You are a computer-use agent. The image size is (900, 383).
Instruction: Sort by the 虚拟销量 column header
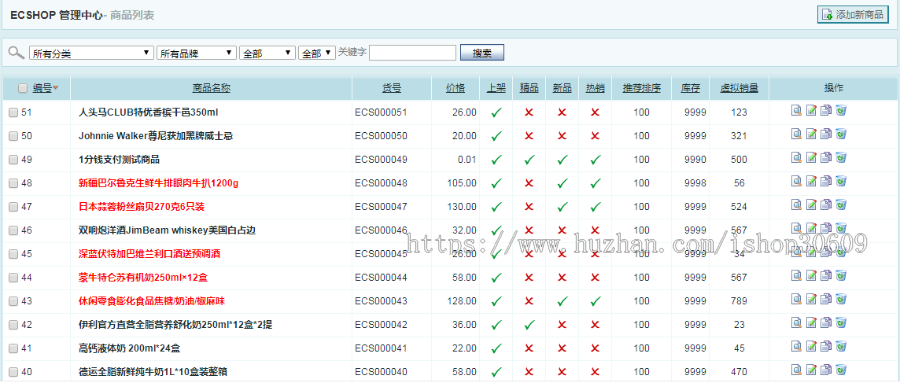click(x=739, y=88)
